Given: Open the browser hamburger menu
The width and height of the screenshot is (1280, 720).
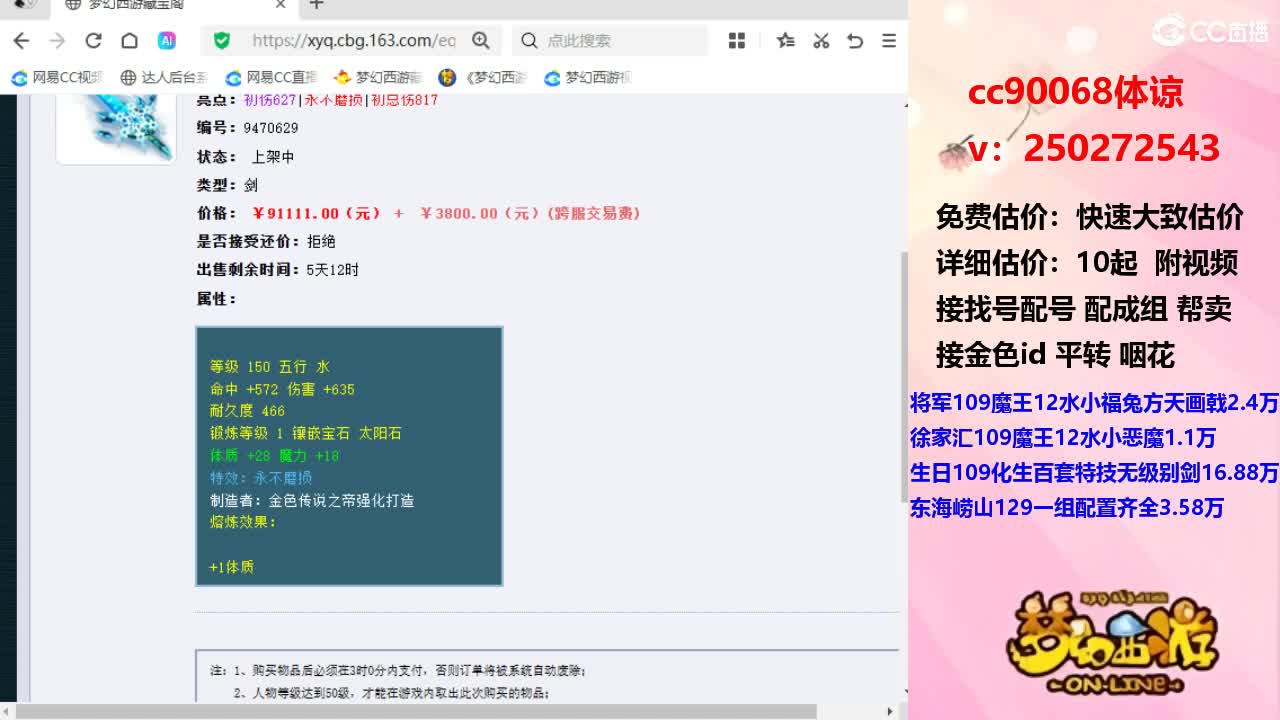Looking at the screenshot, I should pyautogui.click(x=889, y=41).
